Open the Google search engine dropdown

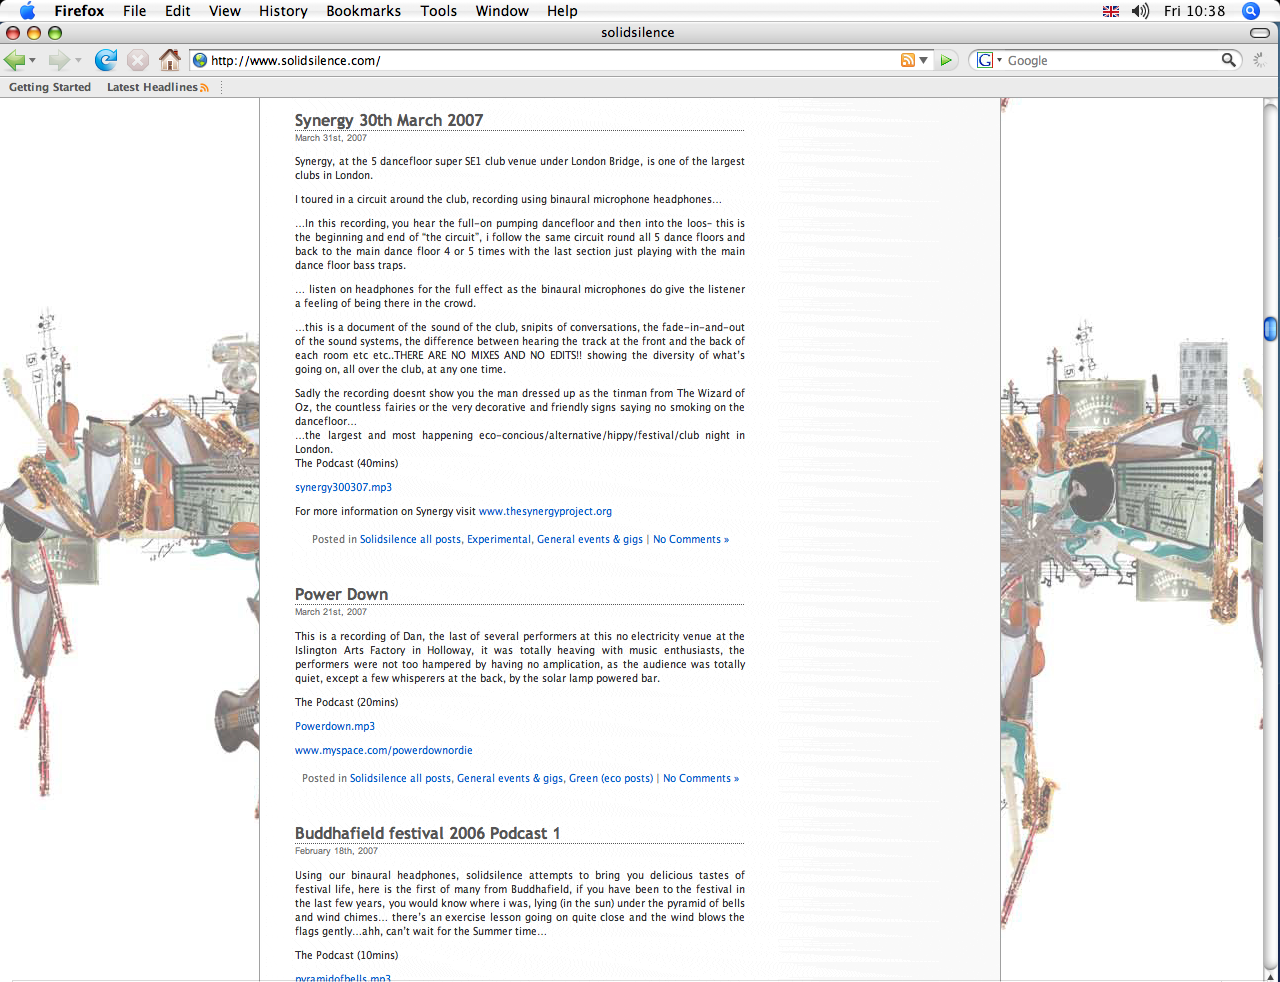[x=989, y=60]
